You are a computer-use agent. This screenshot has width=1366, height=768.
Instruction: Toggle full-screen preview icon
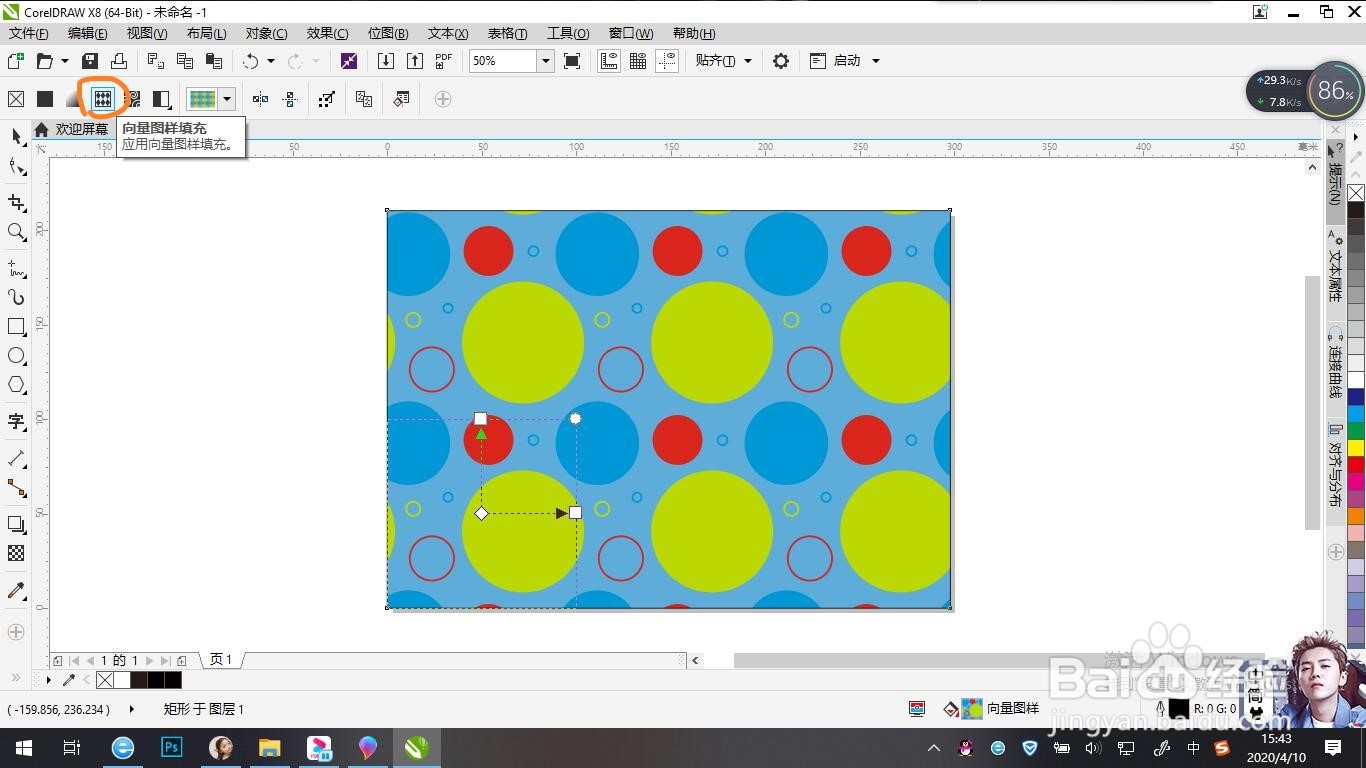pos(572,61)
